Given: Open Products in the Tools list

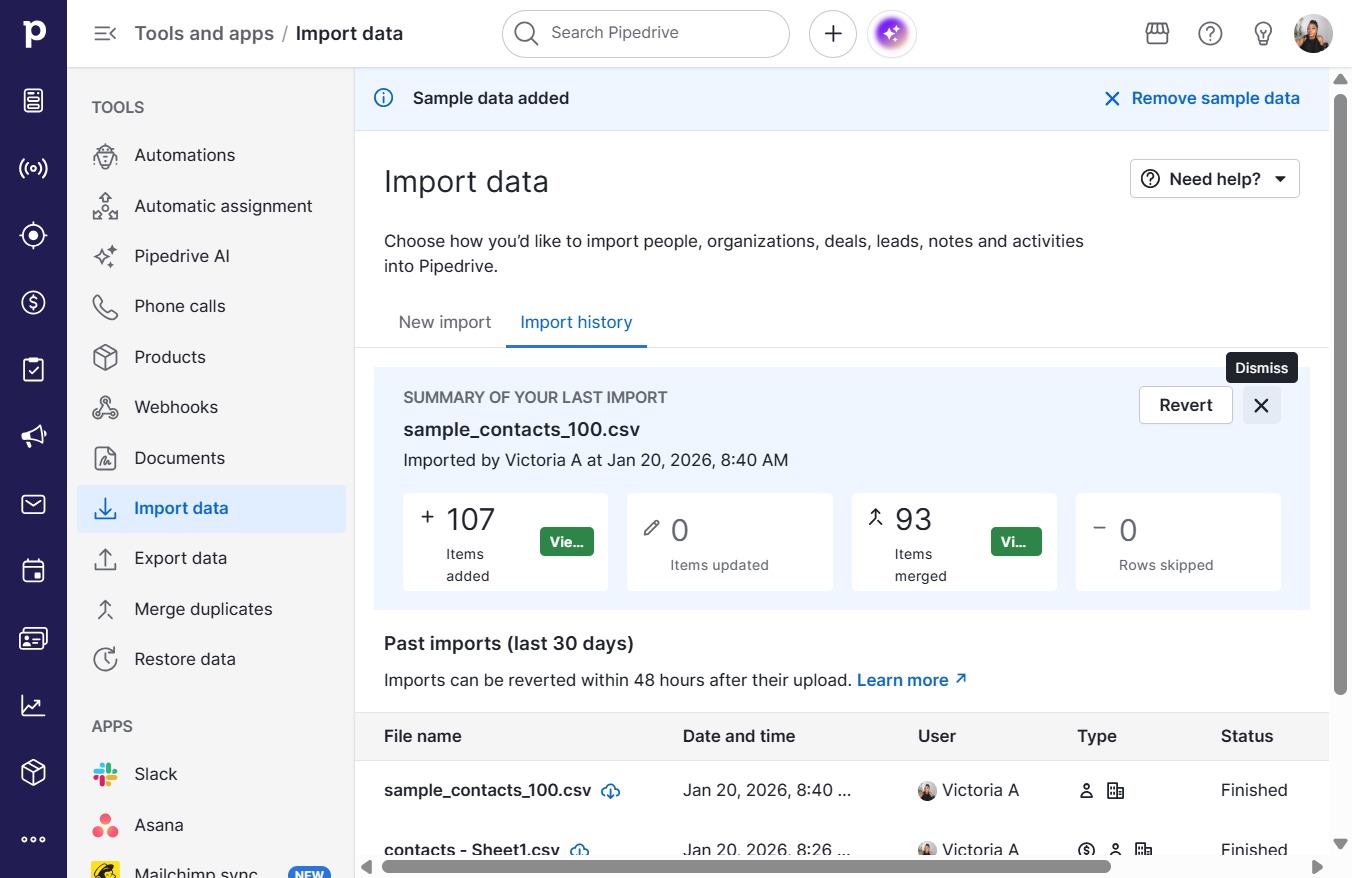Looking at the screenshot, I should tap(211, 357).
